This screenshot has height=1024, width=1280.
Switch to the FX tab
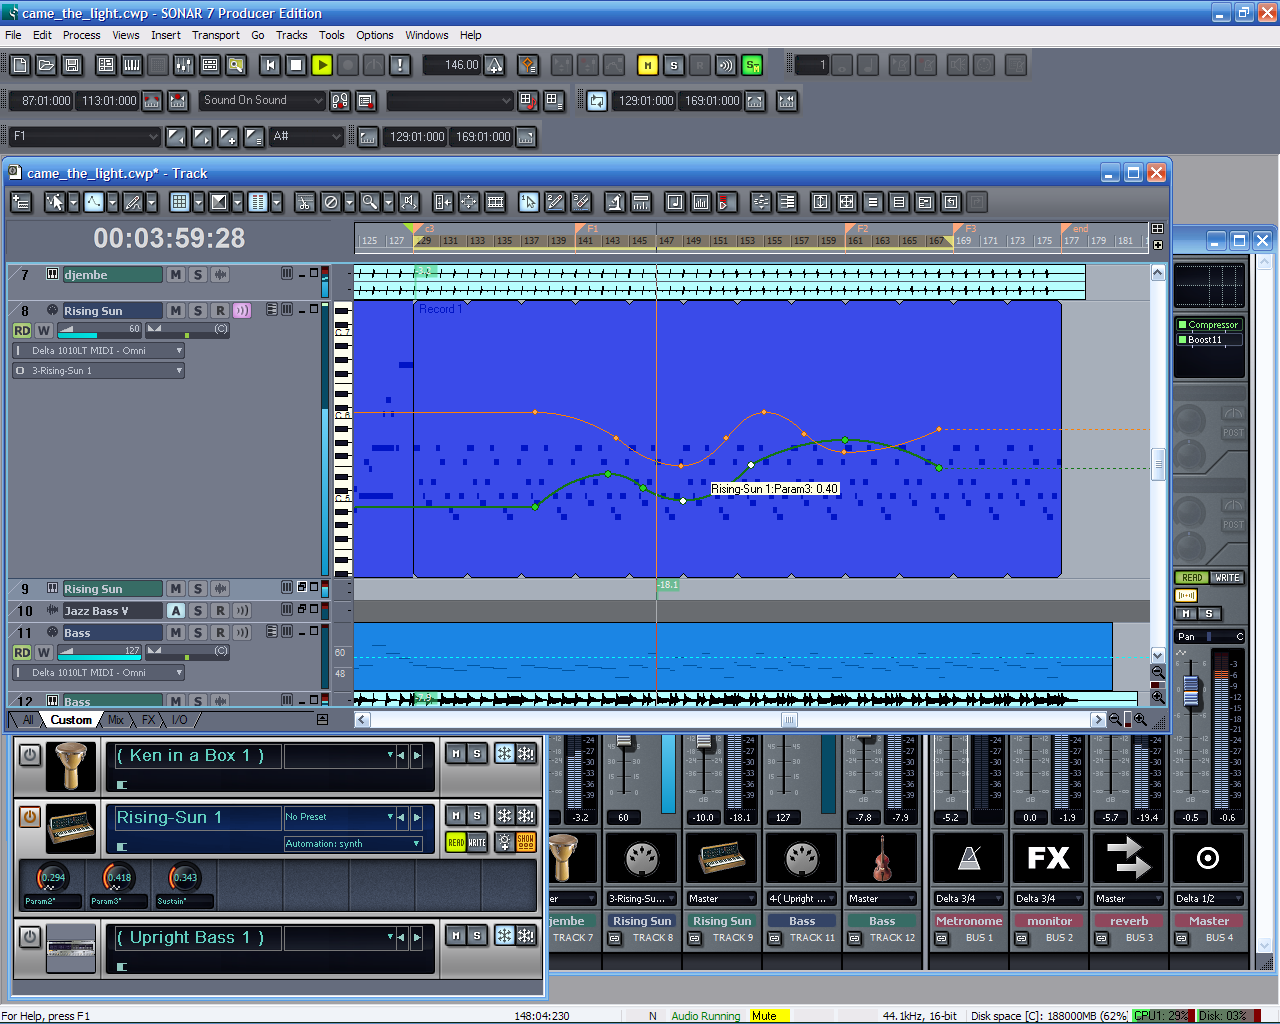point(149,720)
